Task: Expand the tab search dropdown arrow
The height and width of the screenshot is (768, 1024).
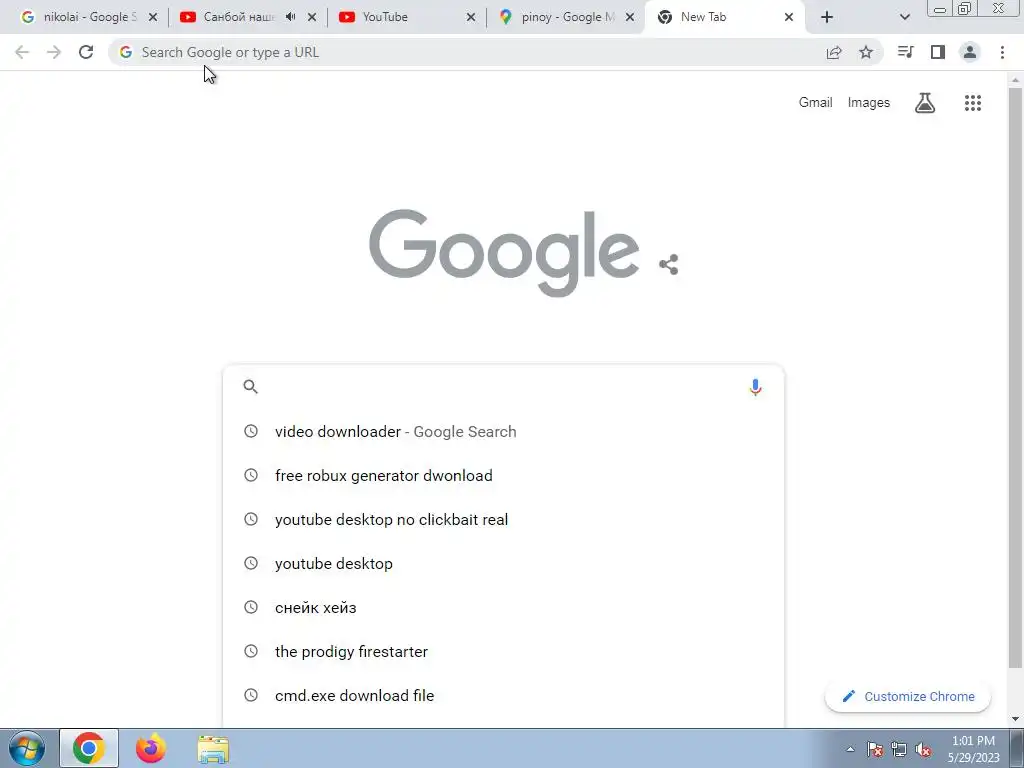Action: coord(904,17)
